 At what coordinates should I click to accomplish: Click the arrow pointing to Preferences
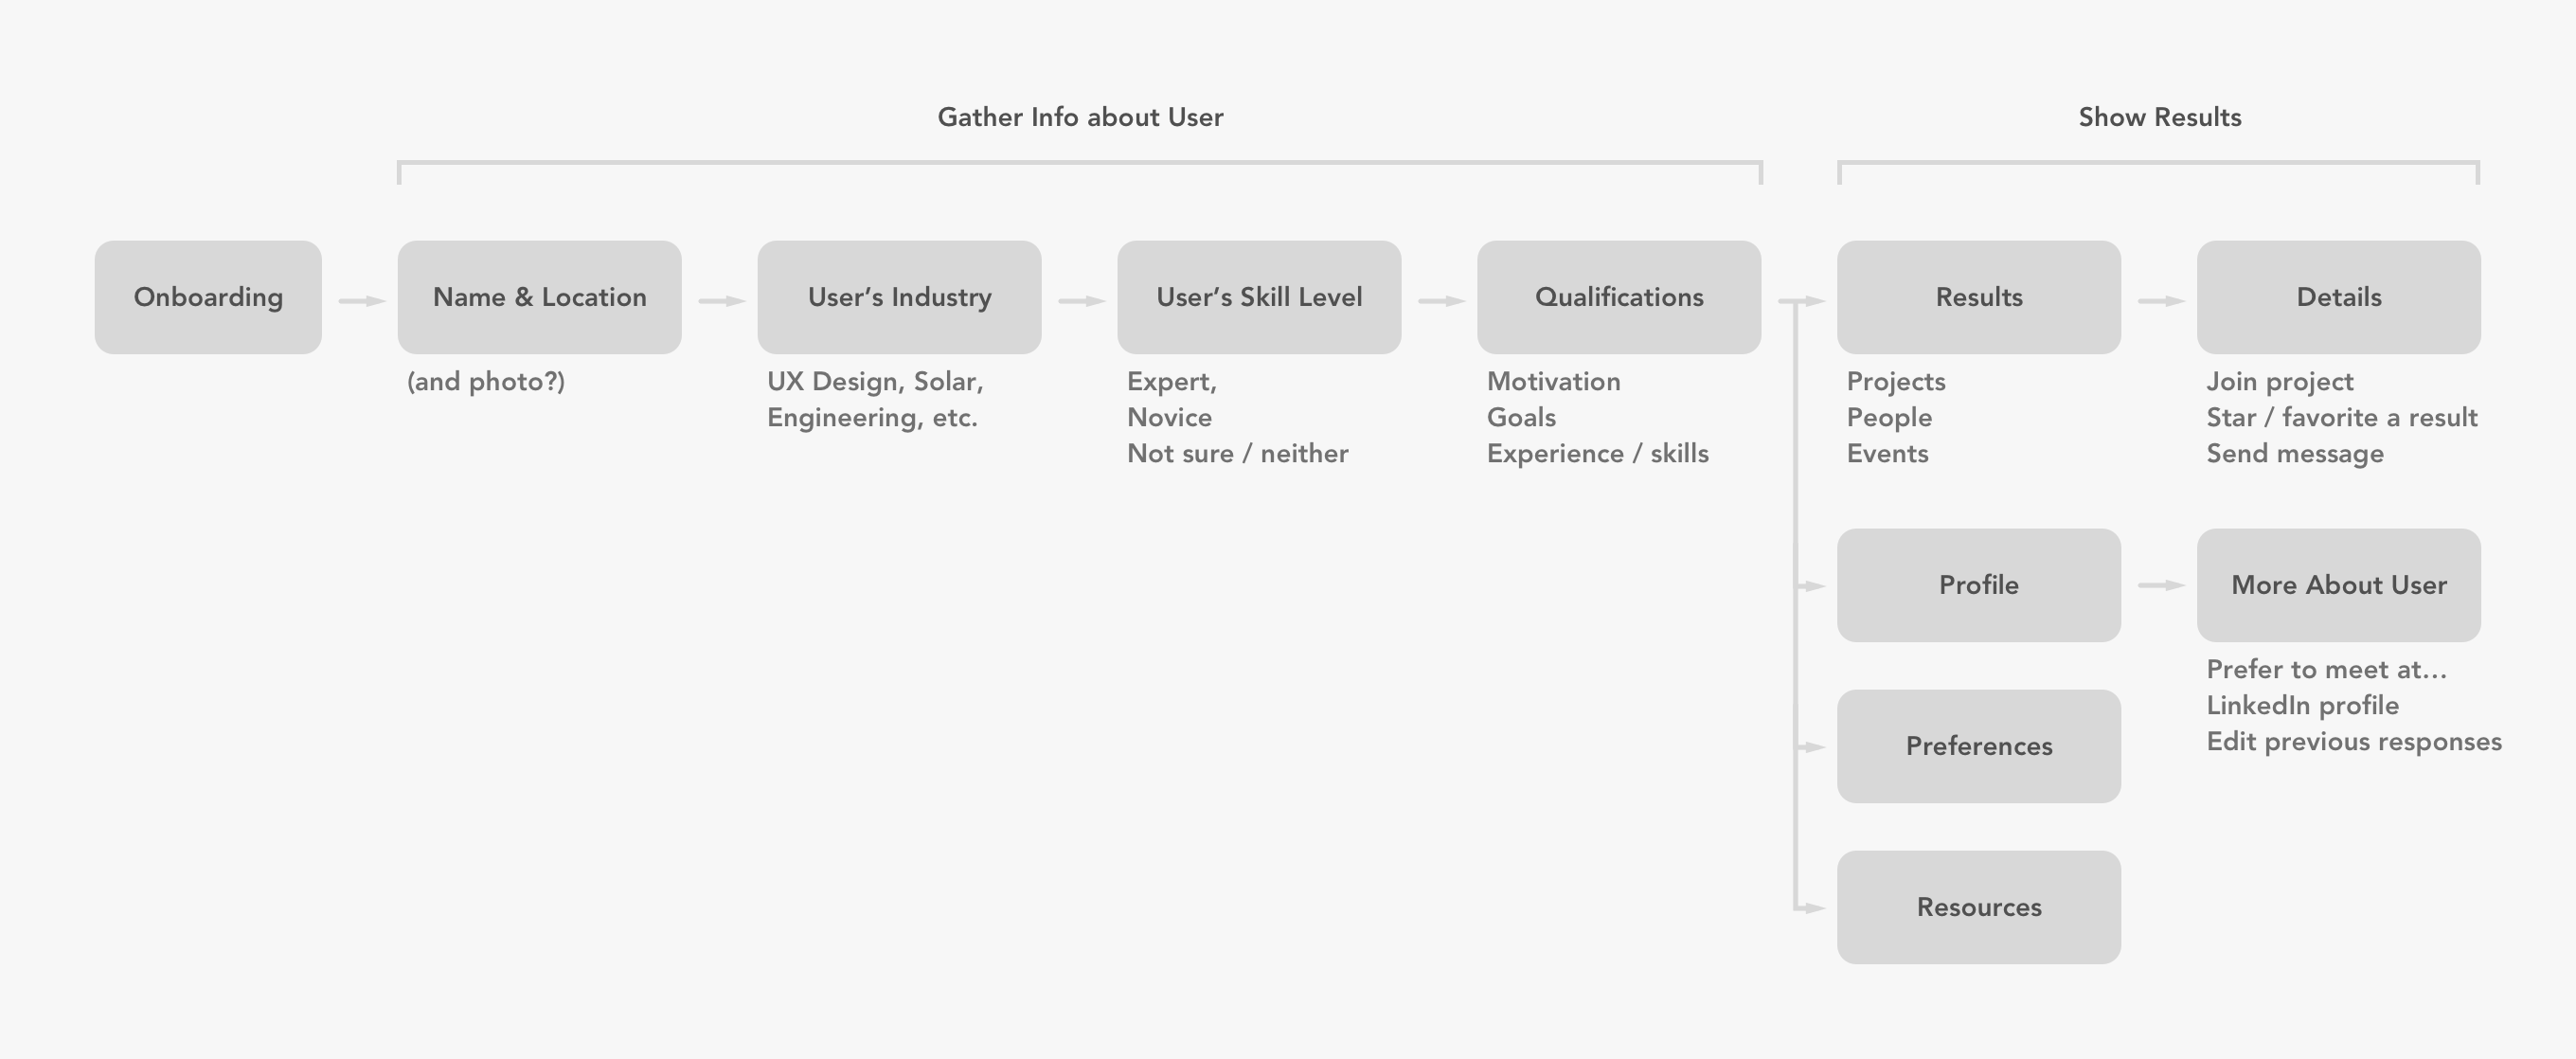click(x=1811, y=747)
